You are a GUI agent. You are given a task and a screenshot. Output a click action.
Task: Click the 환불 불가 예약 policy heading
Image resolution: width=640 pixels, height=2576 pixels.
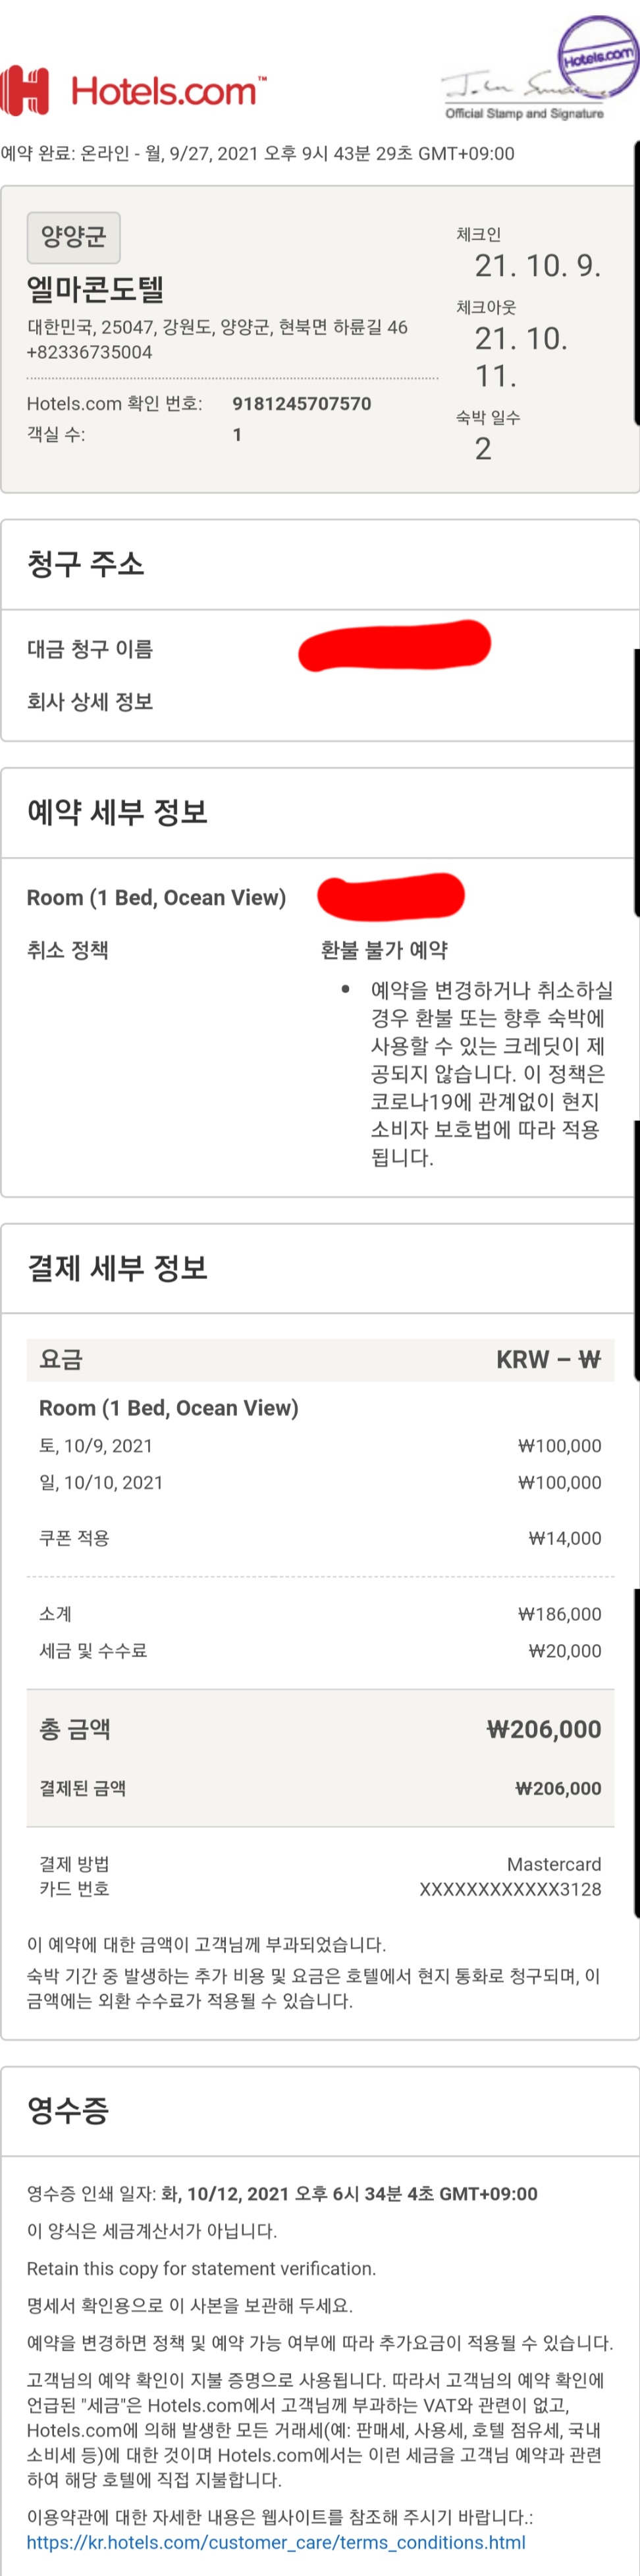point(384,949)
